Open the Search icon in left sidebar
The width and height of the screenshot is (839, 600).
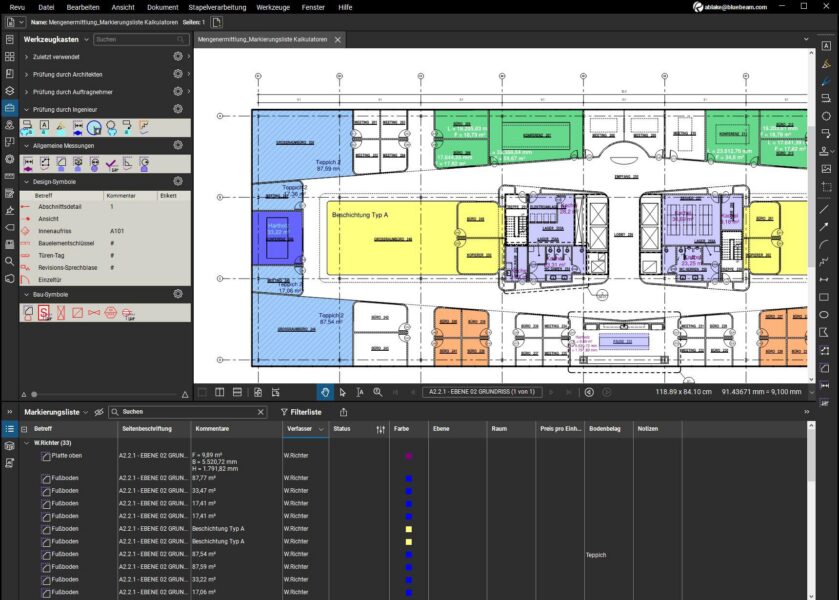pos(9,261)
